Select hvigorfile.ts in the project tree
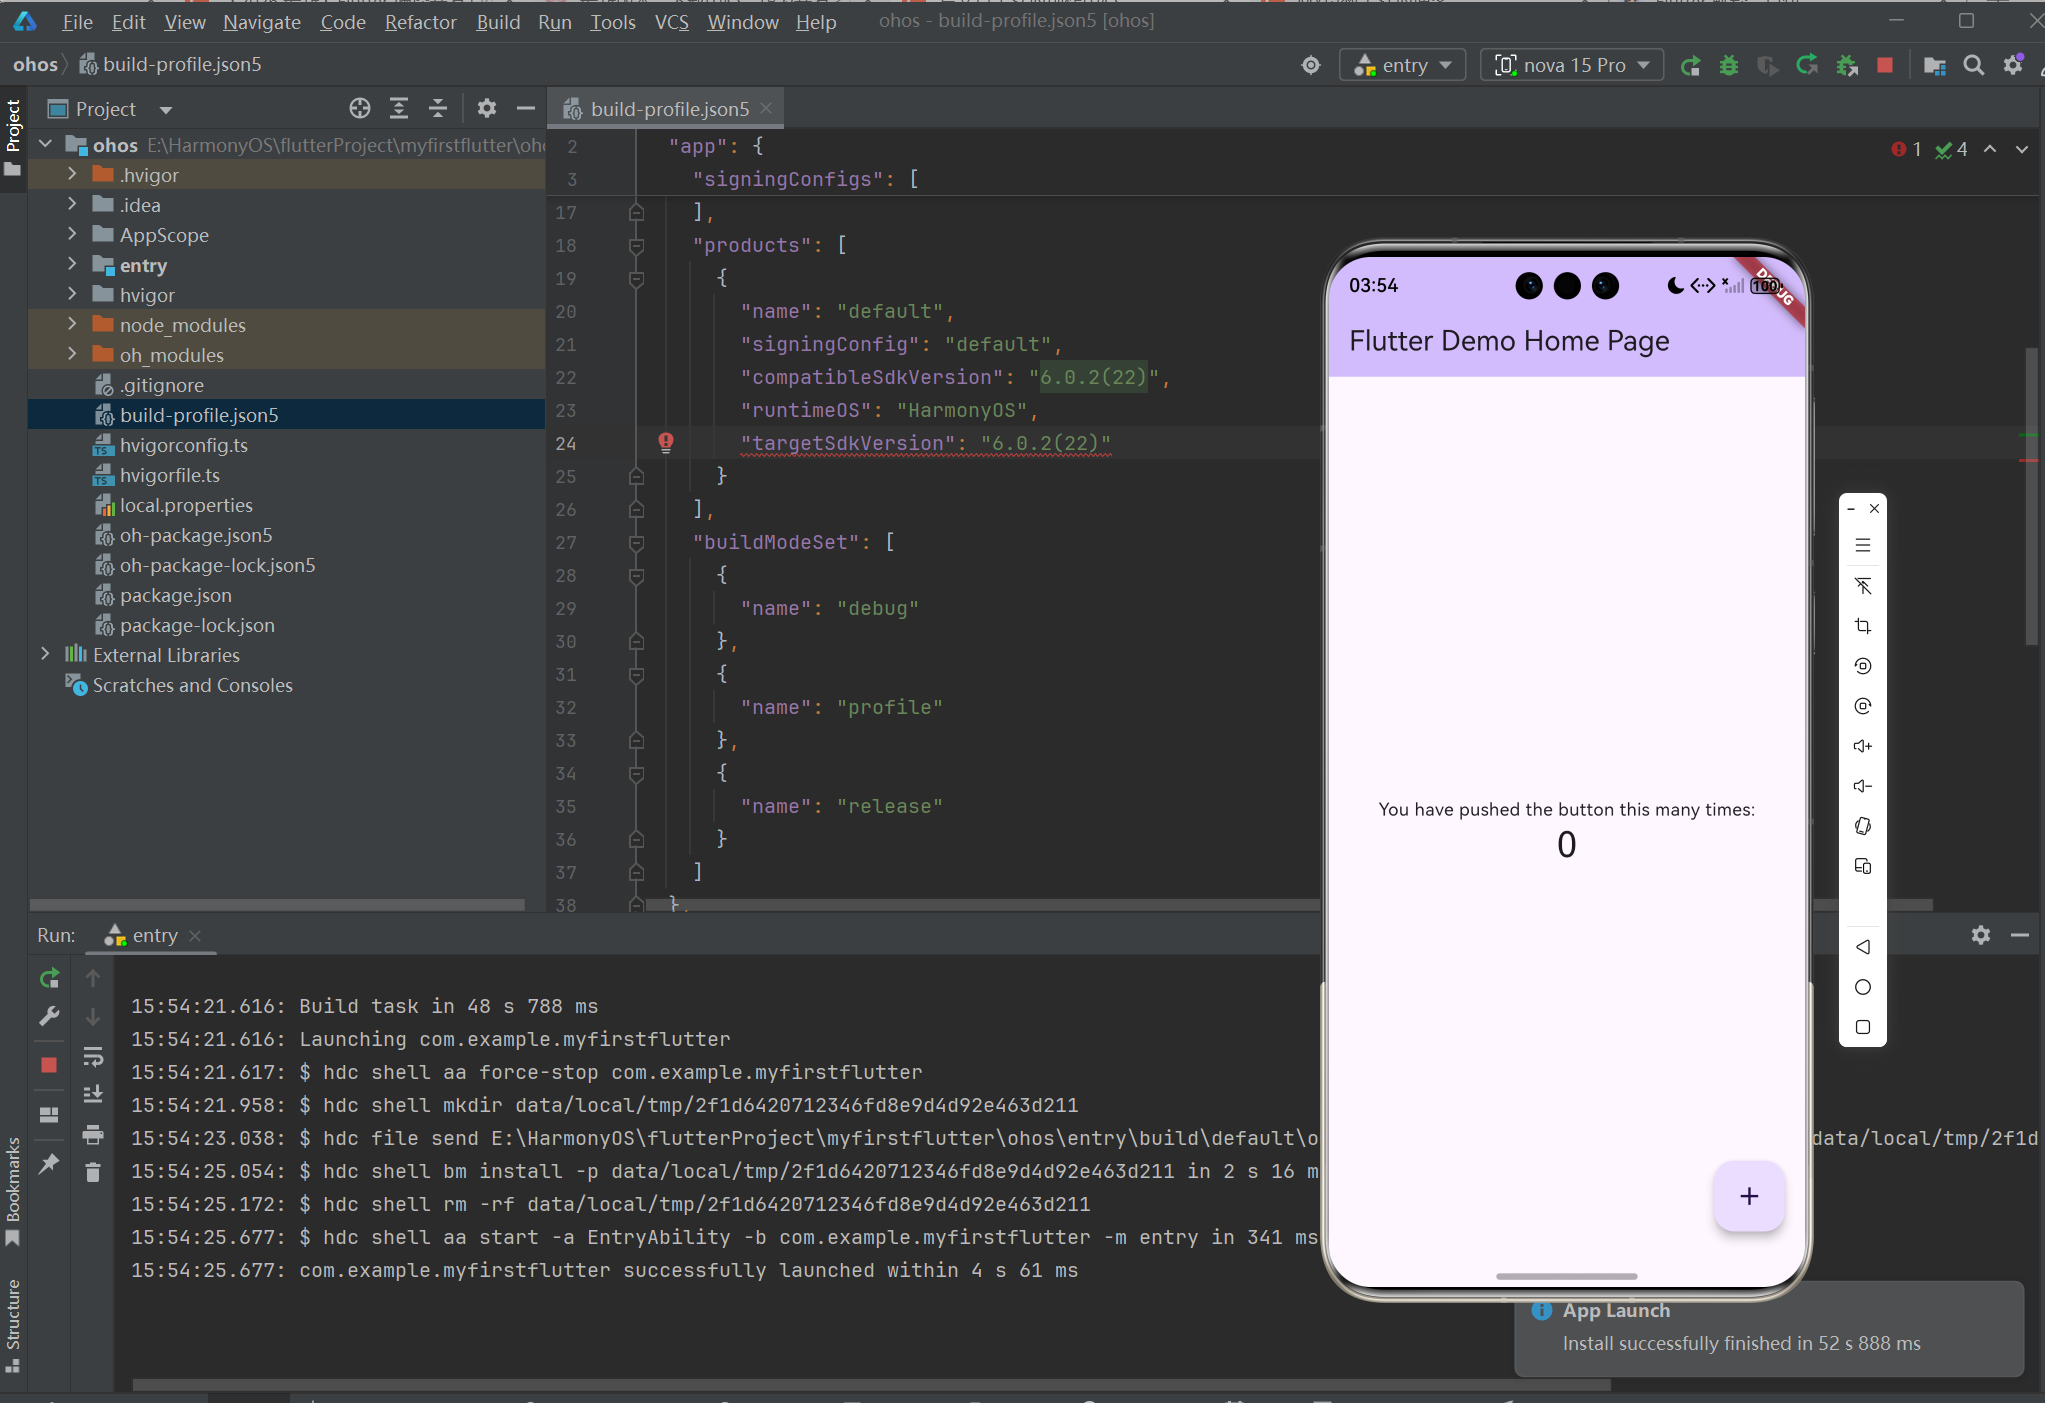This screenshot has height=1403, width=2045. coord(170,475)
